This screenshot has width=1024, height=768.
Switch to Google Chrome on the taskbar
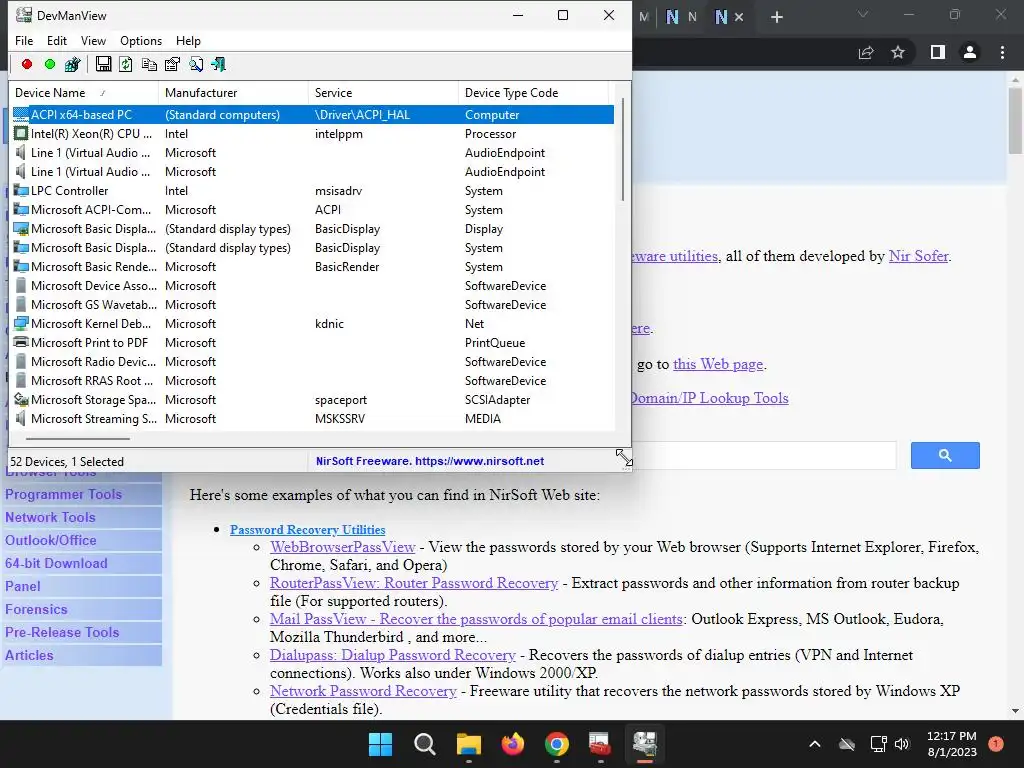tap(556, 744)
